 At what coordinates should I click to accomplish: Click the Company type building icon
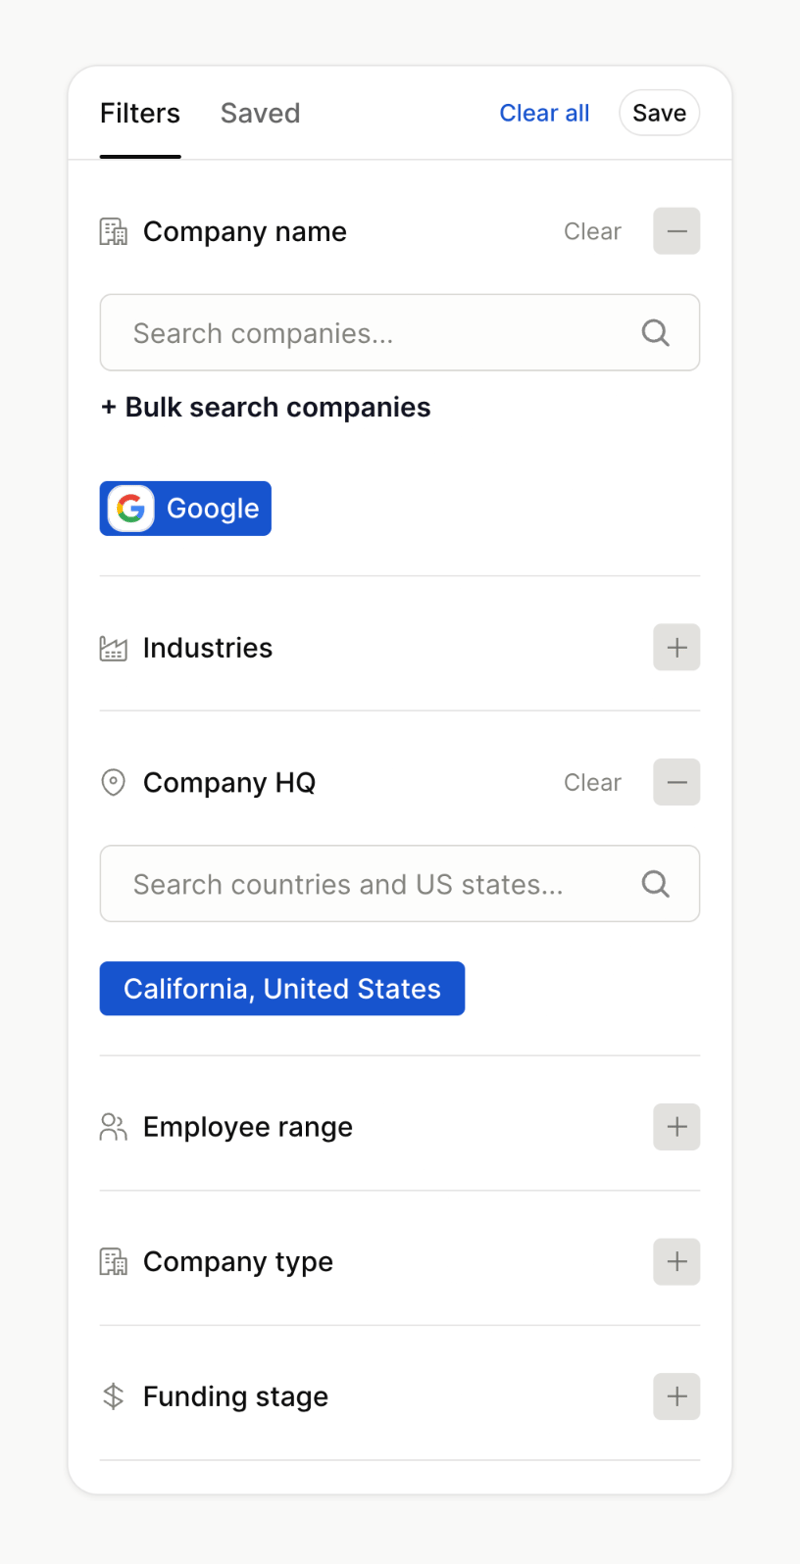click(114, 1261)
